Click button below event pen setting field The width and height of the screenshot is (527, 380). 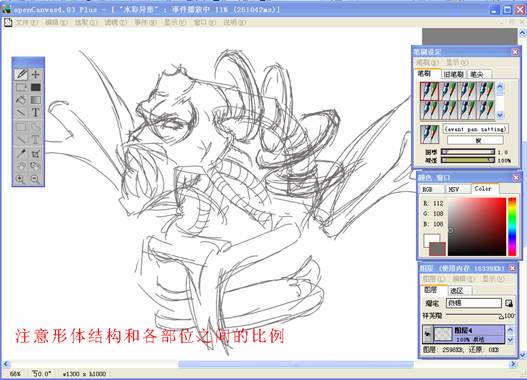475,140
